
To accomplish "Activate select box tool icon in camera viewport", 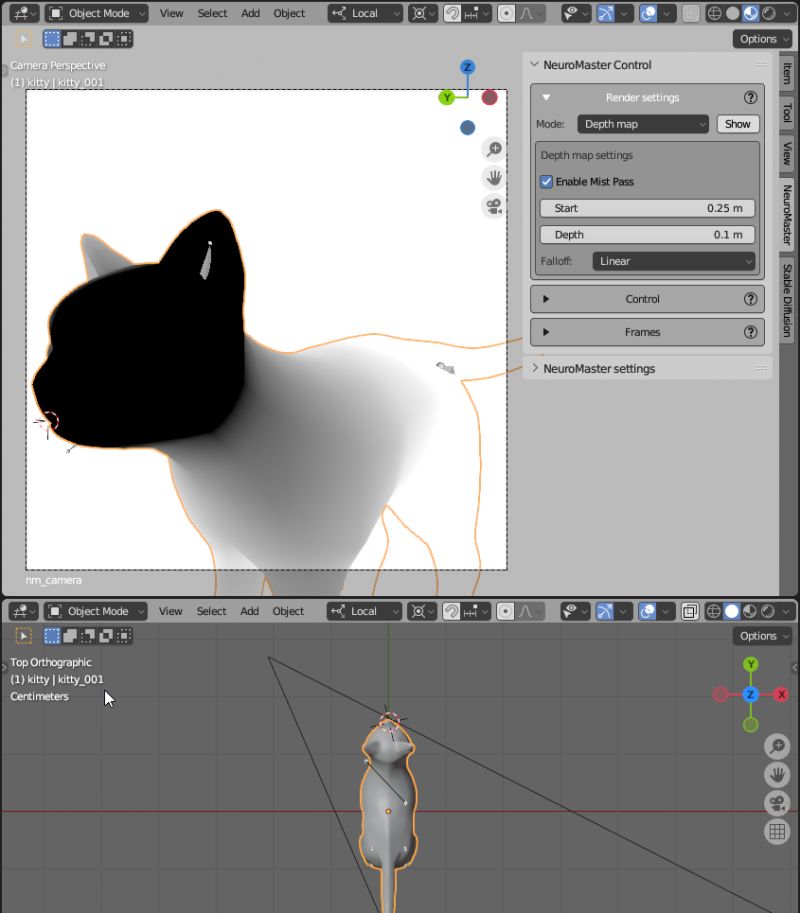I will (x=23, y=39).
